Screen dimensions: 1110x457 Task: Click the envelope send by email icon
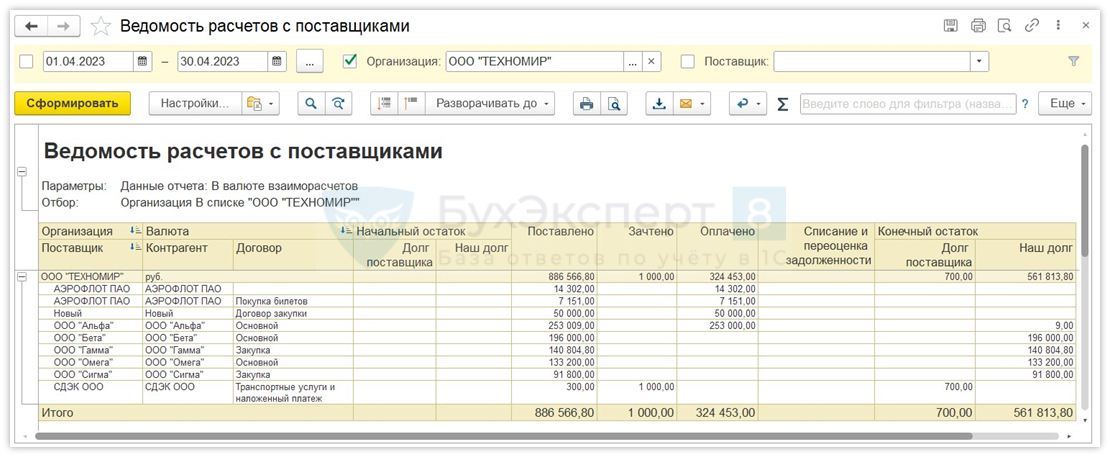tap(686, 103)
